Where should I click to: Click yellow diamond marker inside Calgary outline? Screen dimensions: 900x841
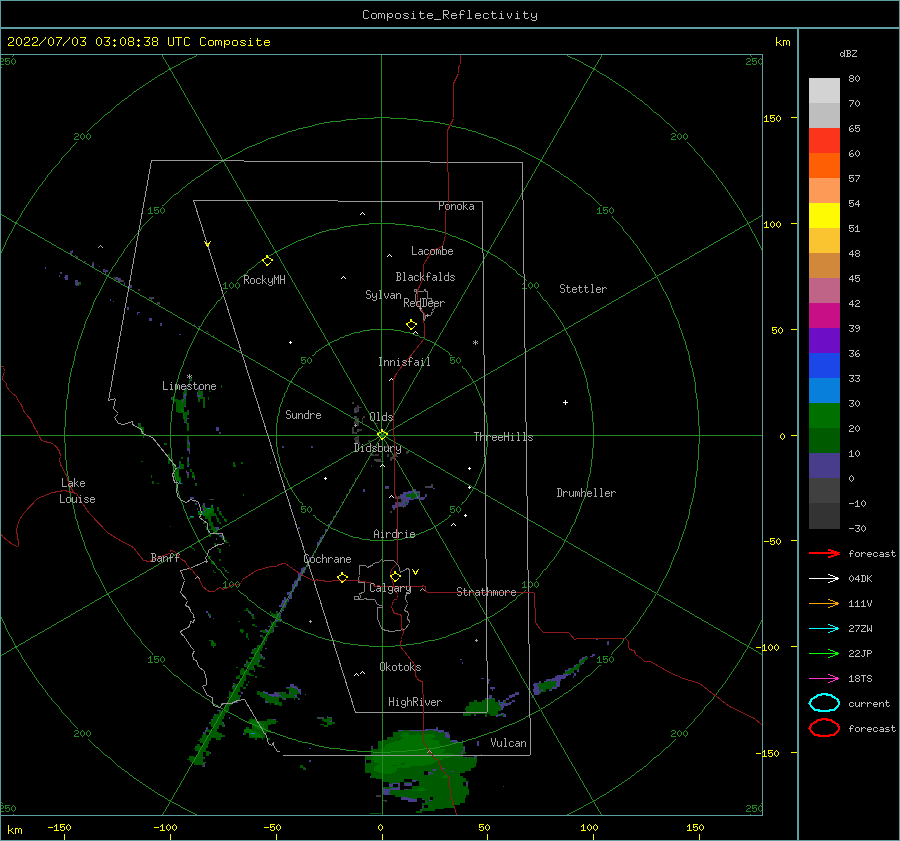(x=395, y=576)
